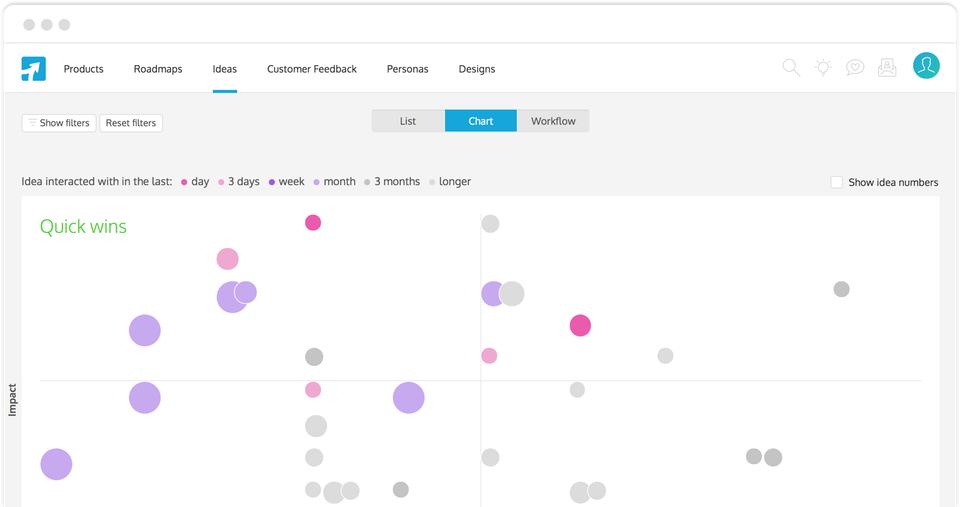Enable Show idea numbers checkbox
Image resolution: width=960 pixels, height=507 pixels.
click(x=836, y=182)
